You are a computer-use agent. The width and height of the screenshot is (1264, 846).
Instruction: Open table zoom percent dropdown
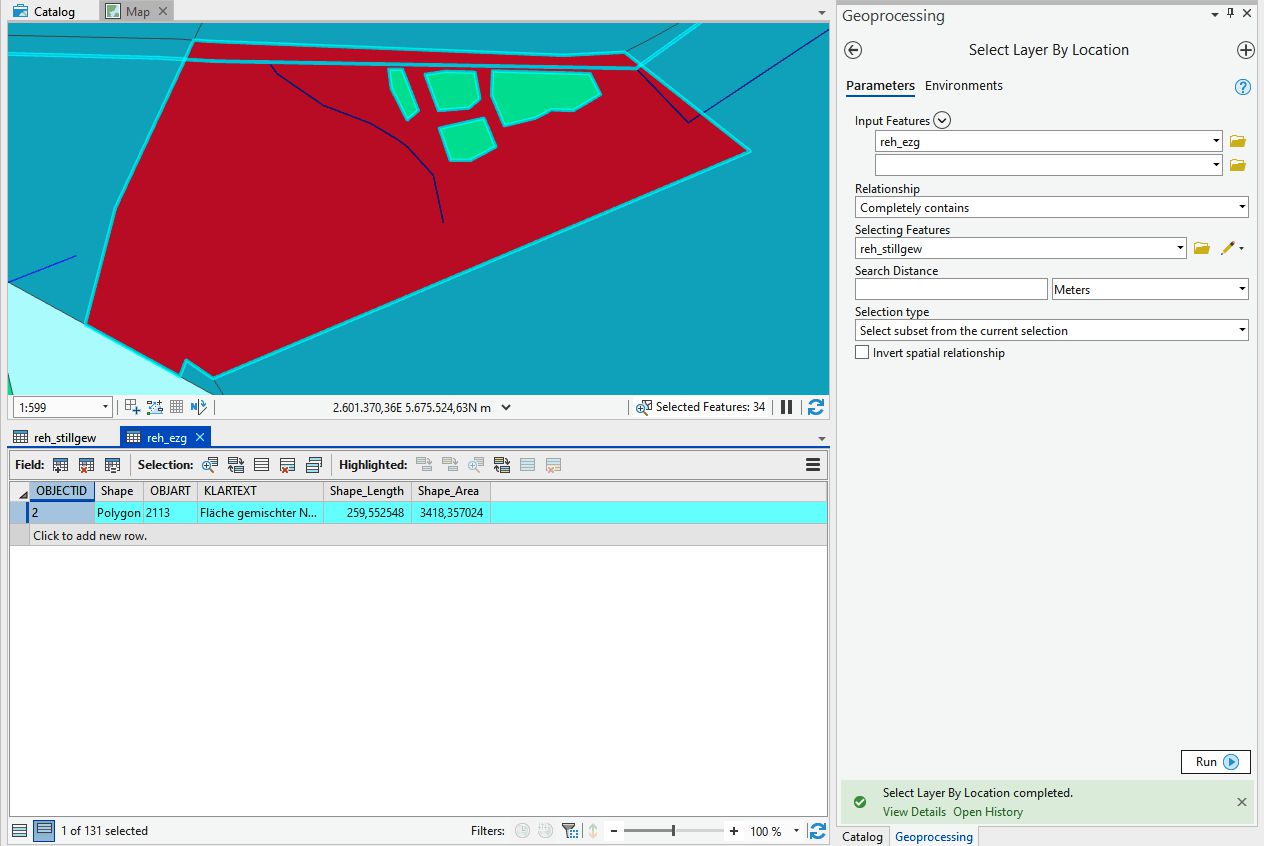[x=796, y=831]
